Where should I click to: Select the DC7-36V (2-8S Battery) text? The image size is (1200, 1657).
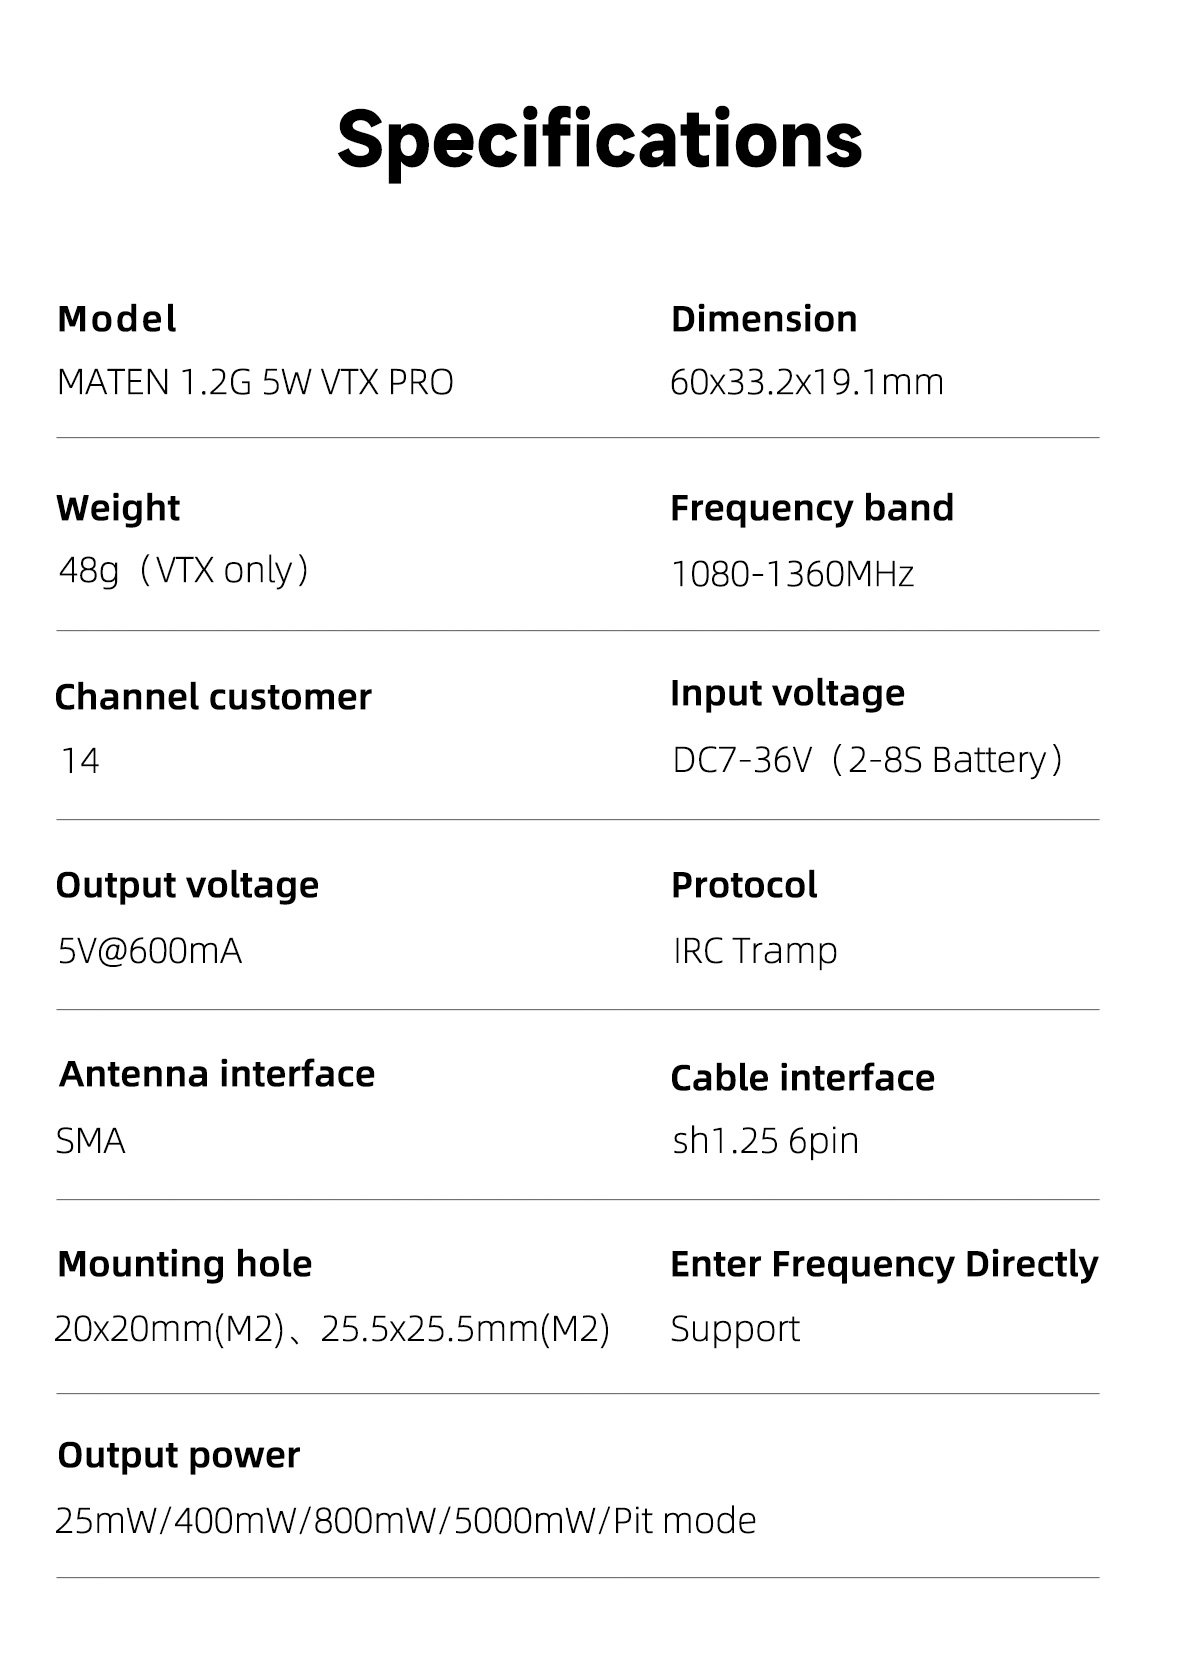(866, 760)
